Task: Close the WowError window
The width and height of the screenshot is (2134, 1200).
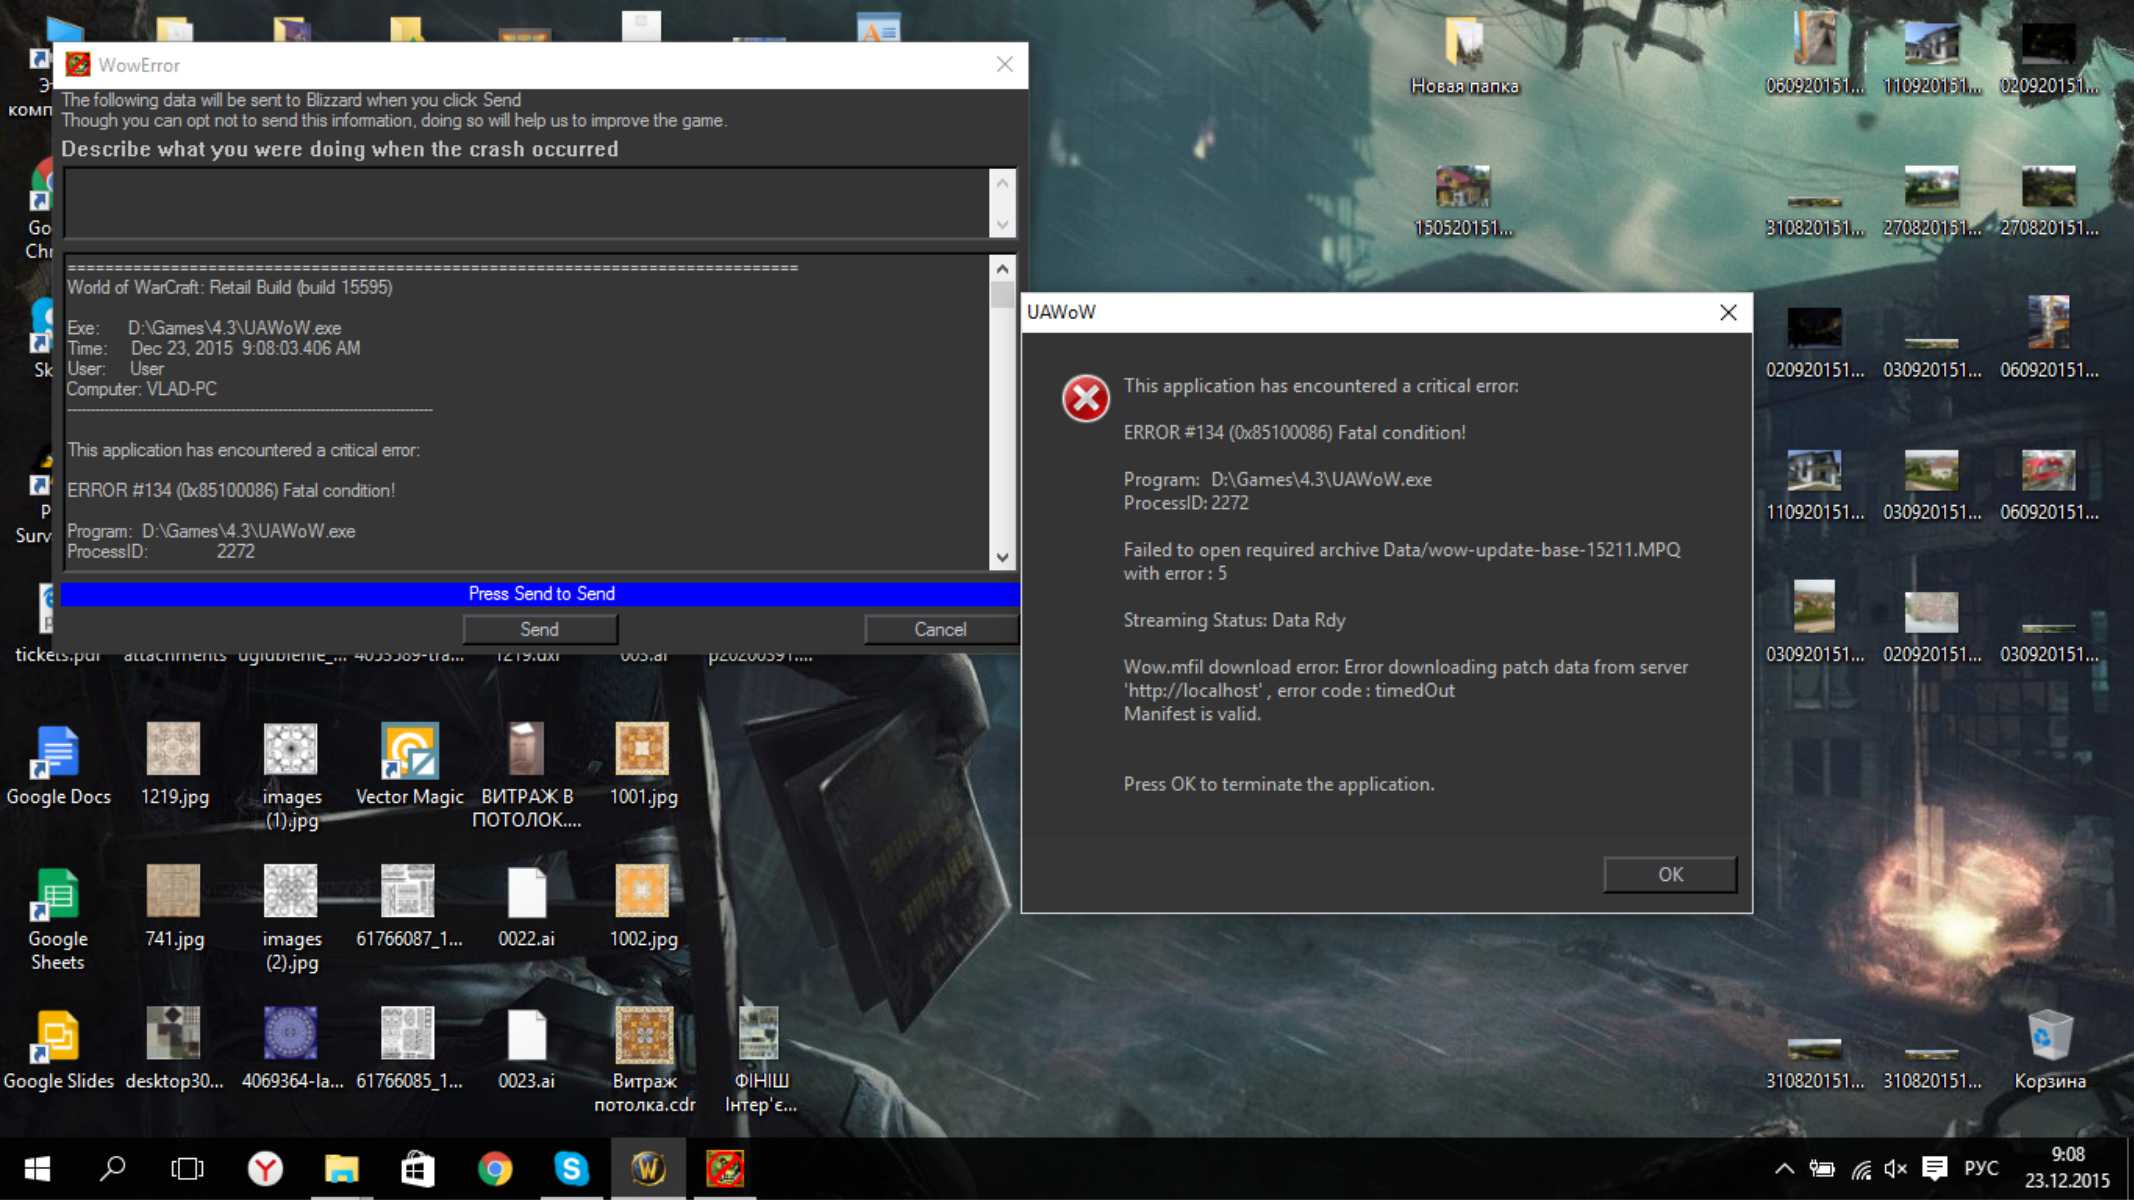Action: (x=1004, y=65)
